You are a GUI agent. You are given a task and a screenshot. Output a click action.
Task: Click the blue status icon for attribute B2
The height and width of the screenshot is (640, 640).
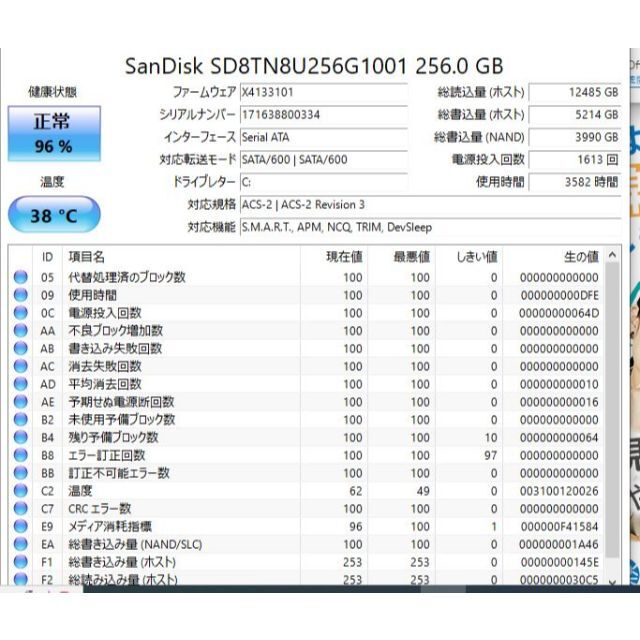tap(20, 420)
